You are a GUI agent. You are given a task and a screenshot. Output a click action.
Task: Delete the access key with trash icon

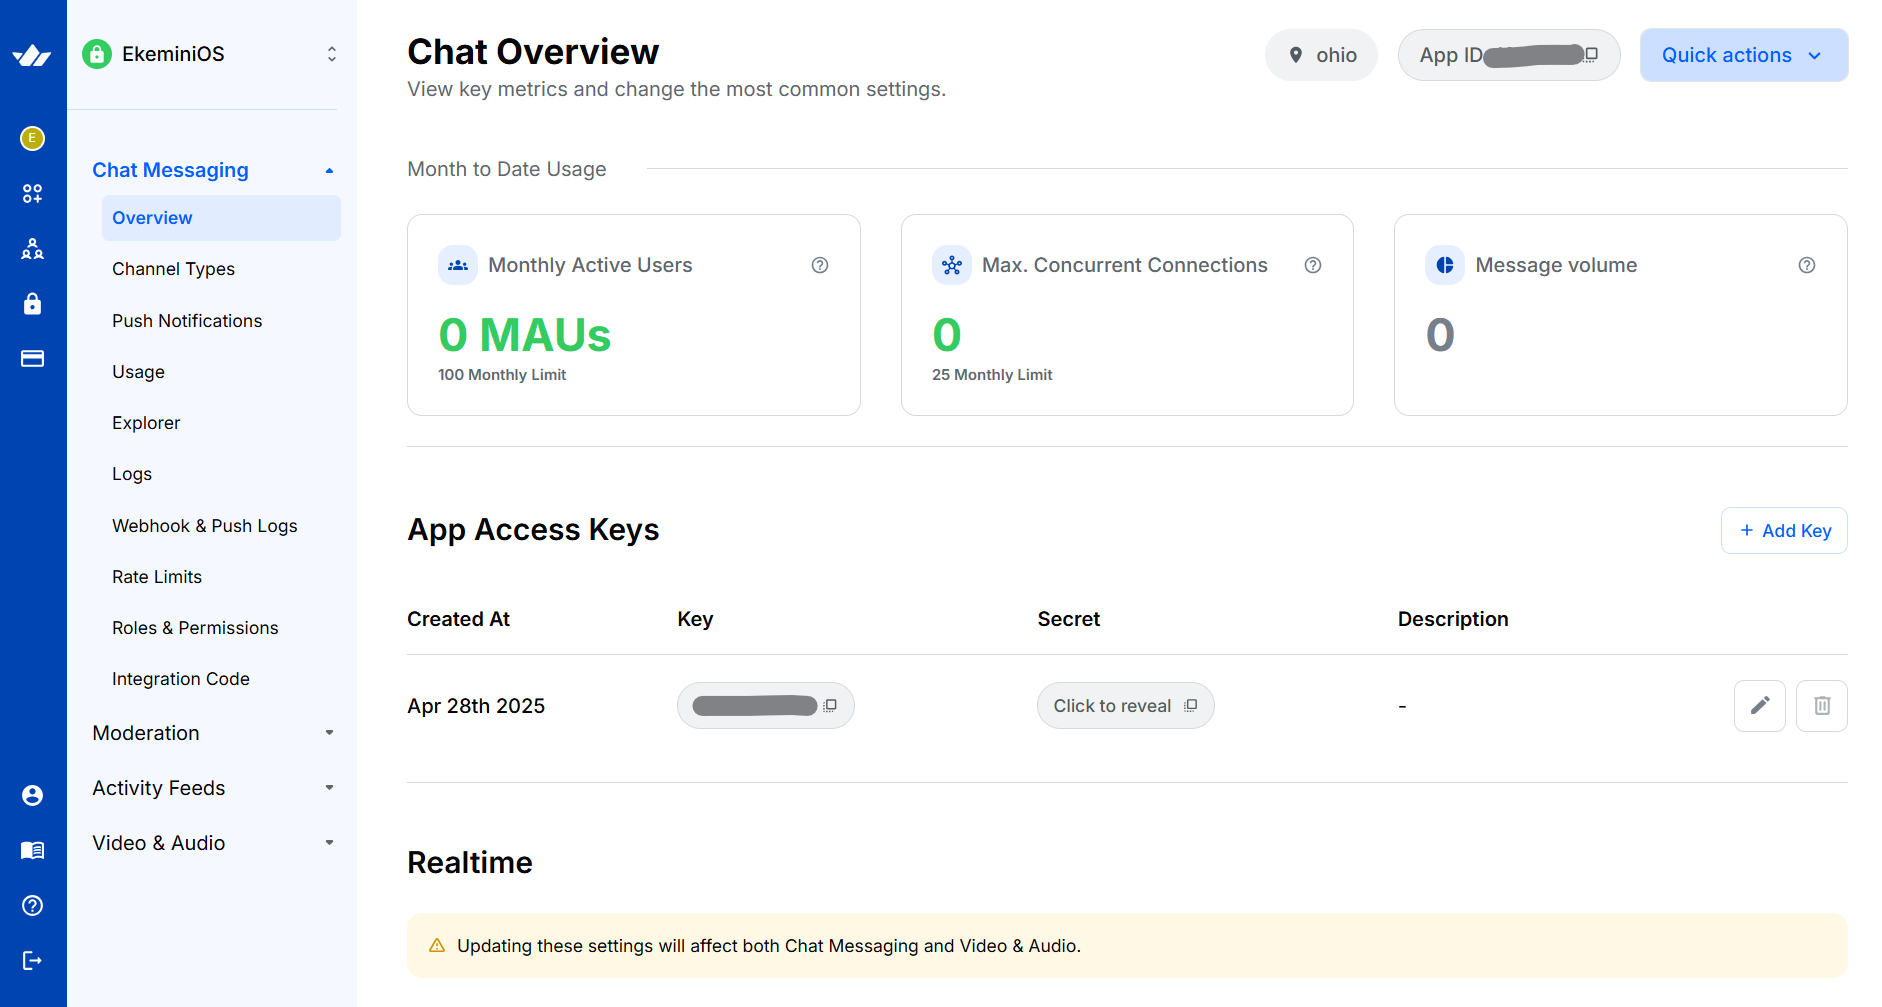coord(1821,706)
